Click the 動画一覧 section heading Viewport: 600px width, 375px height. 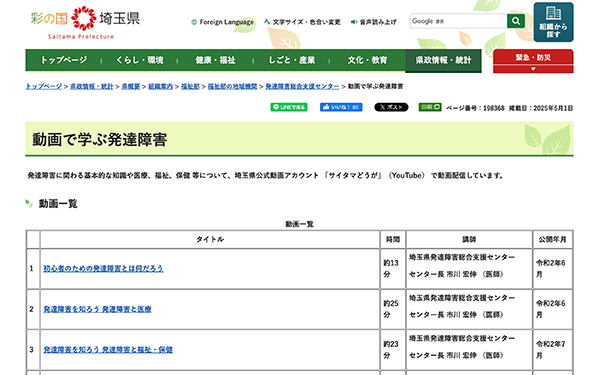pyautogui.click(x=58, y=204)
